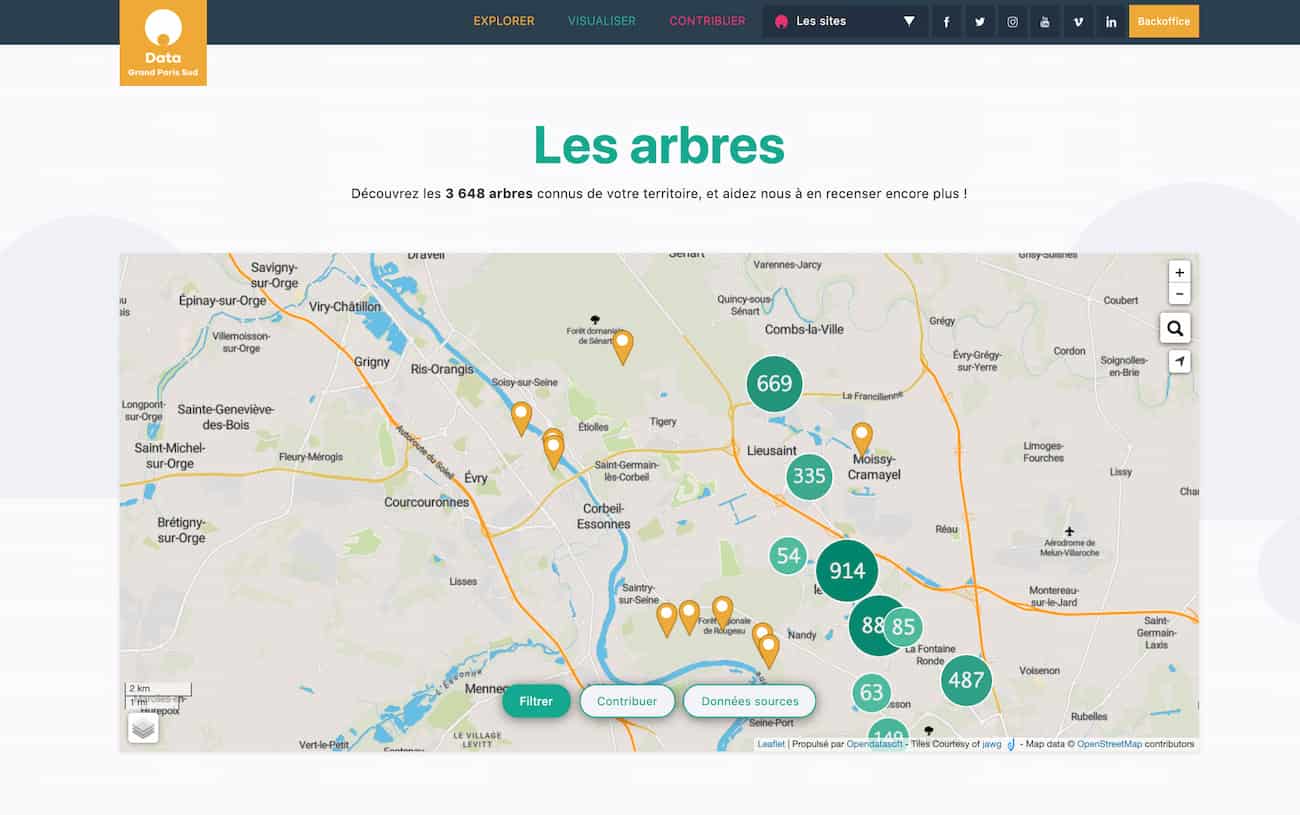Go to the VISUALISER menu
1300x815 pixels.
point(602,21)
